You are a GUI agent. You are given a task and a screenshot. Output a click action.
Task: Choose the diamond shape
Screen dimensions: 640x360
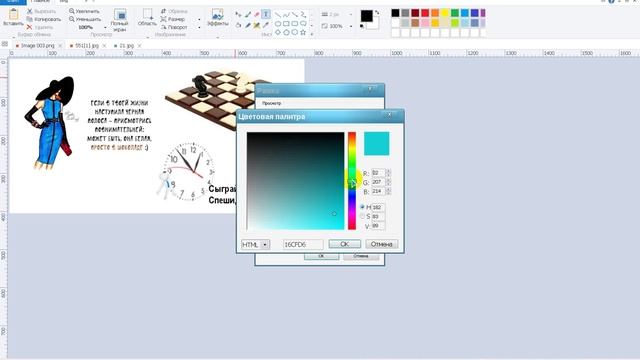click(x=278, y=32)
